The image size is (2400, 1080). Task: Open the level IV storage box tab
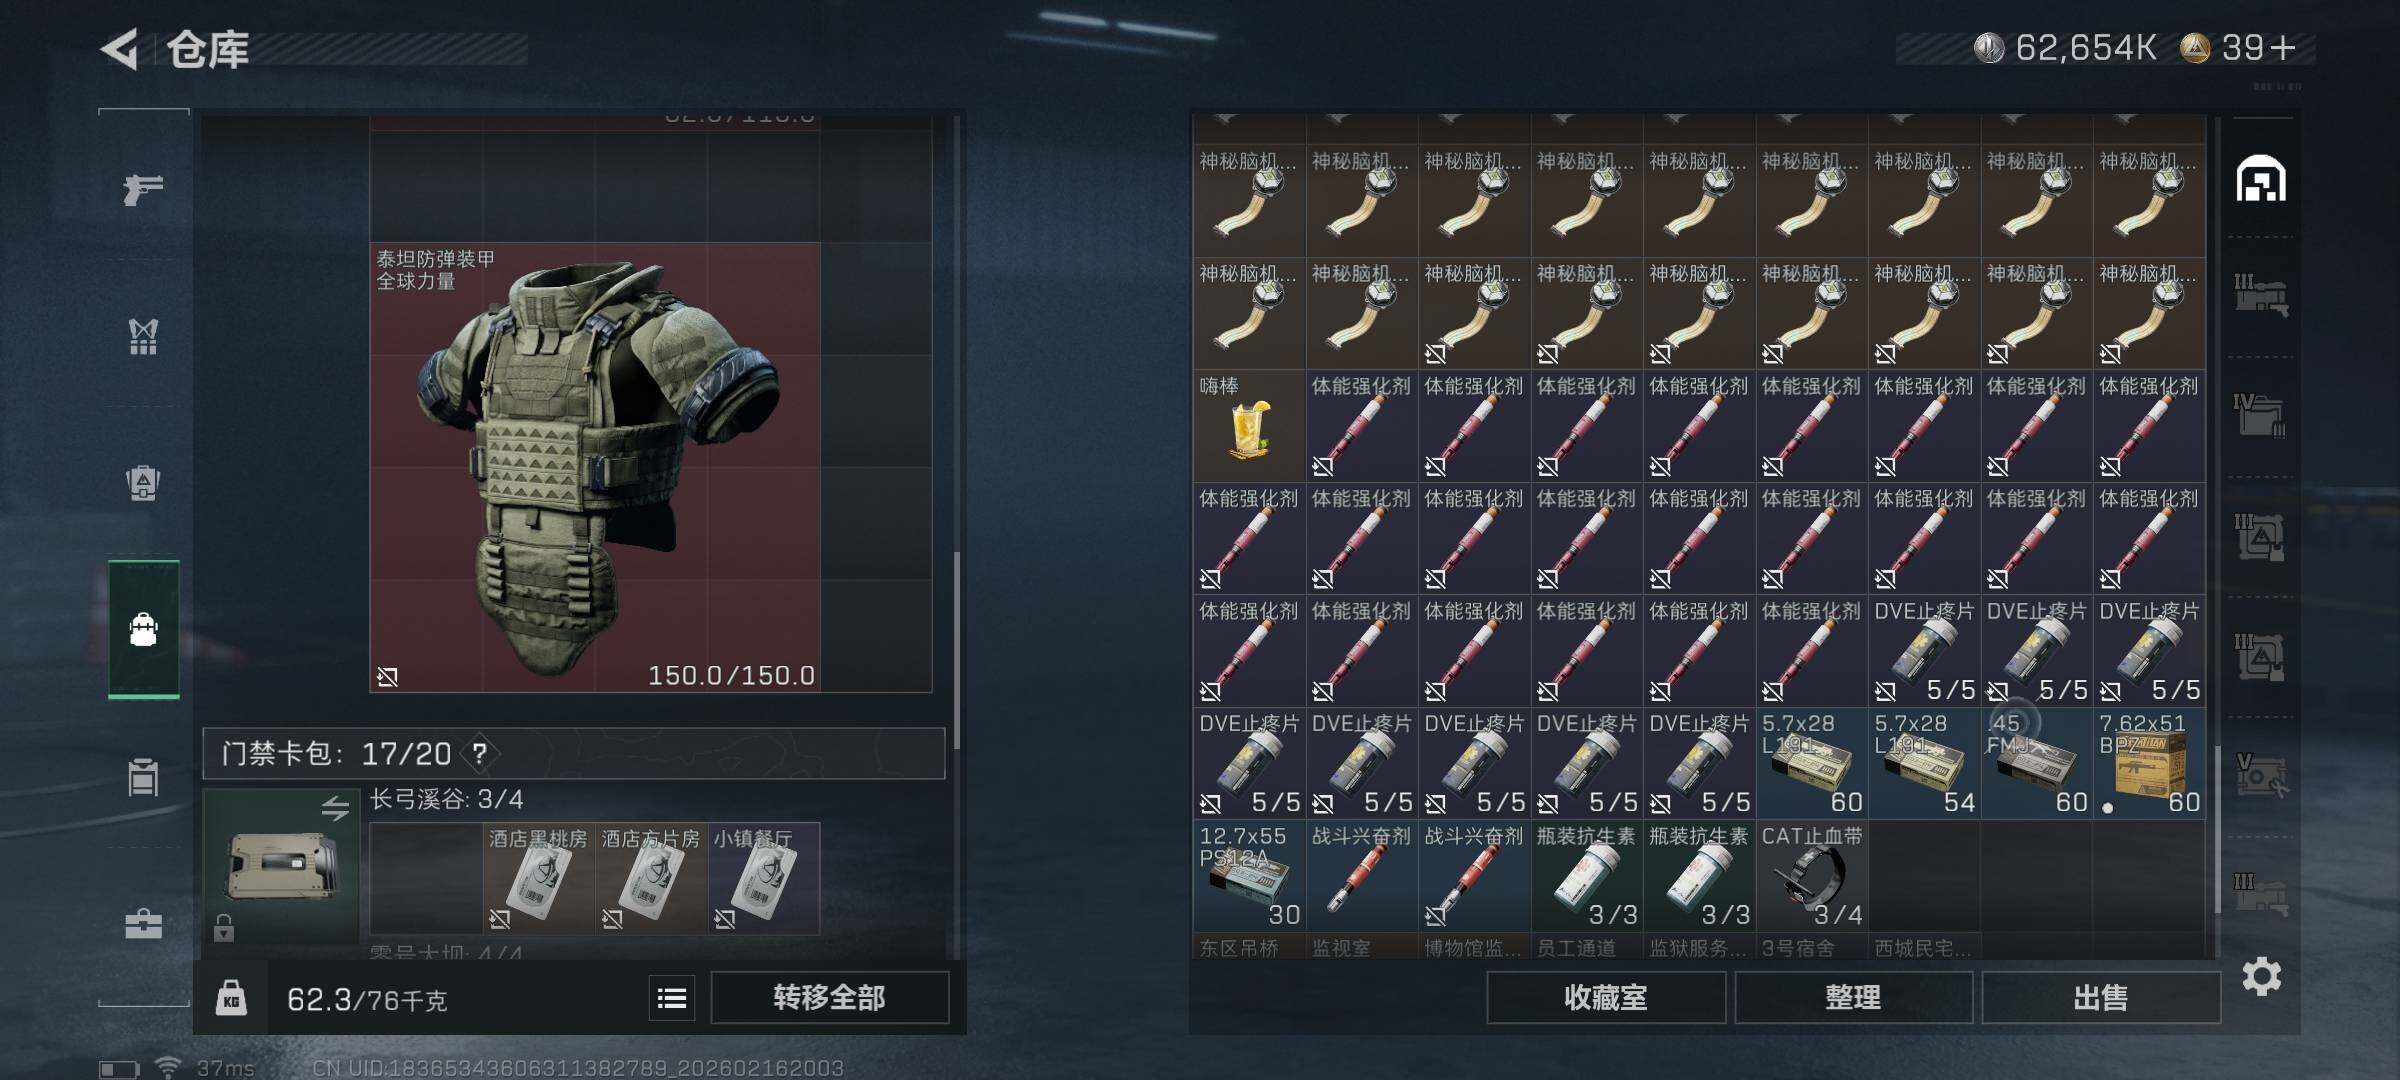2260,415
